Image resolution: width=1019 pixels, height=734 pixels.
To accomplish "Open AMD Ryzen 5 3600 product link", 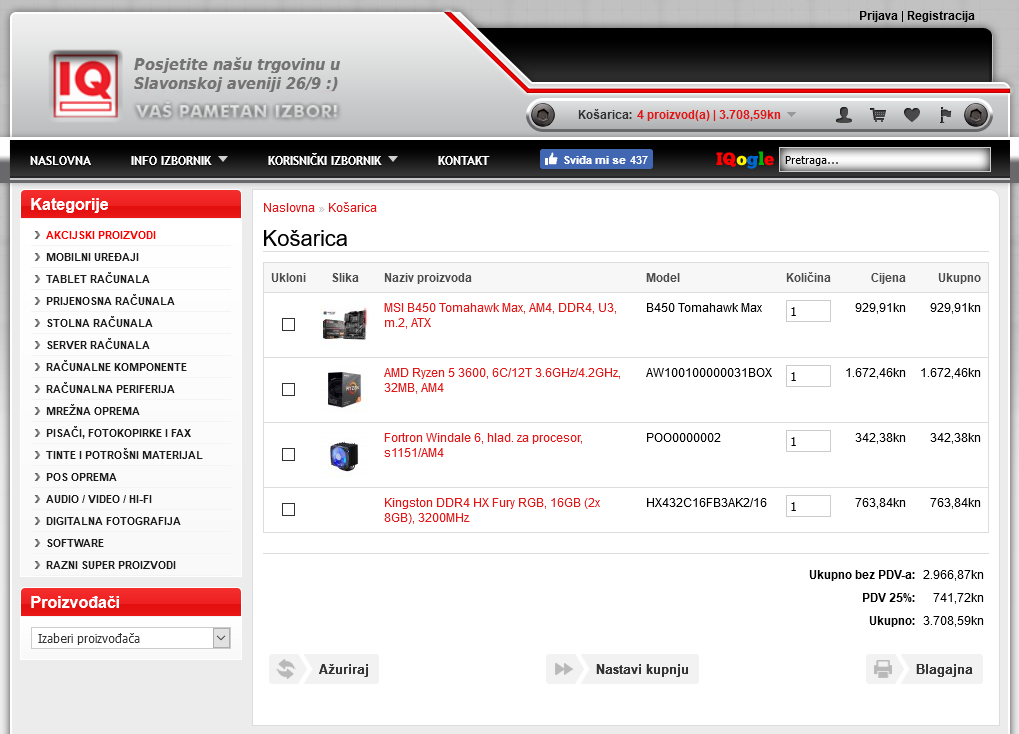I will point(502,380).
